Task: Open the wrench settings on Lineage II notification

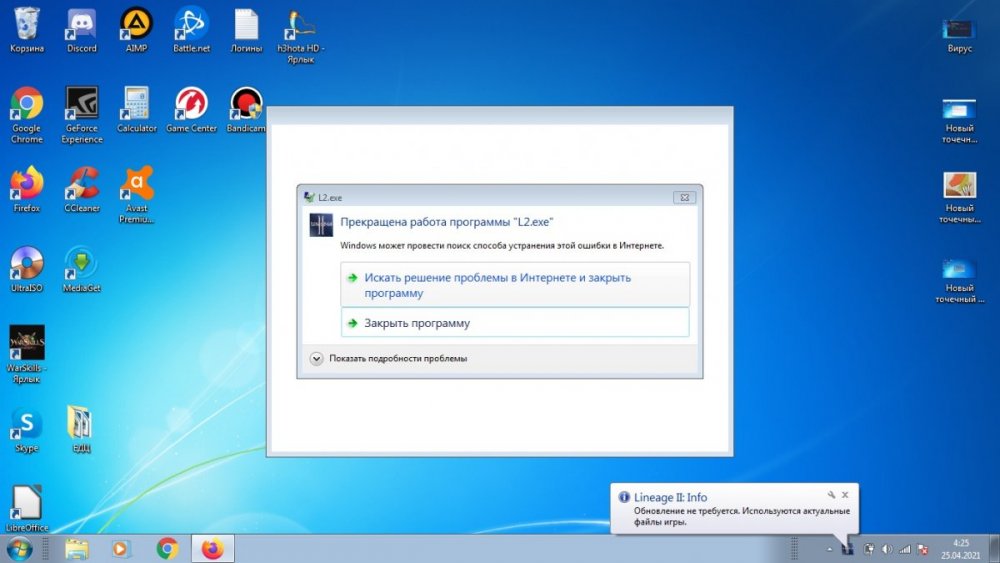Action: point(830,495)
